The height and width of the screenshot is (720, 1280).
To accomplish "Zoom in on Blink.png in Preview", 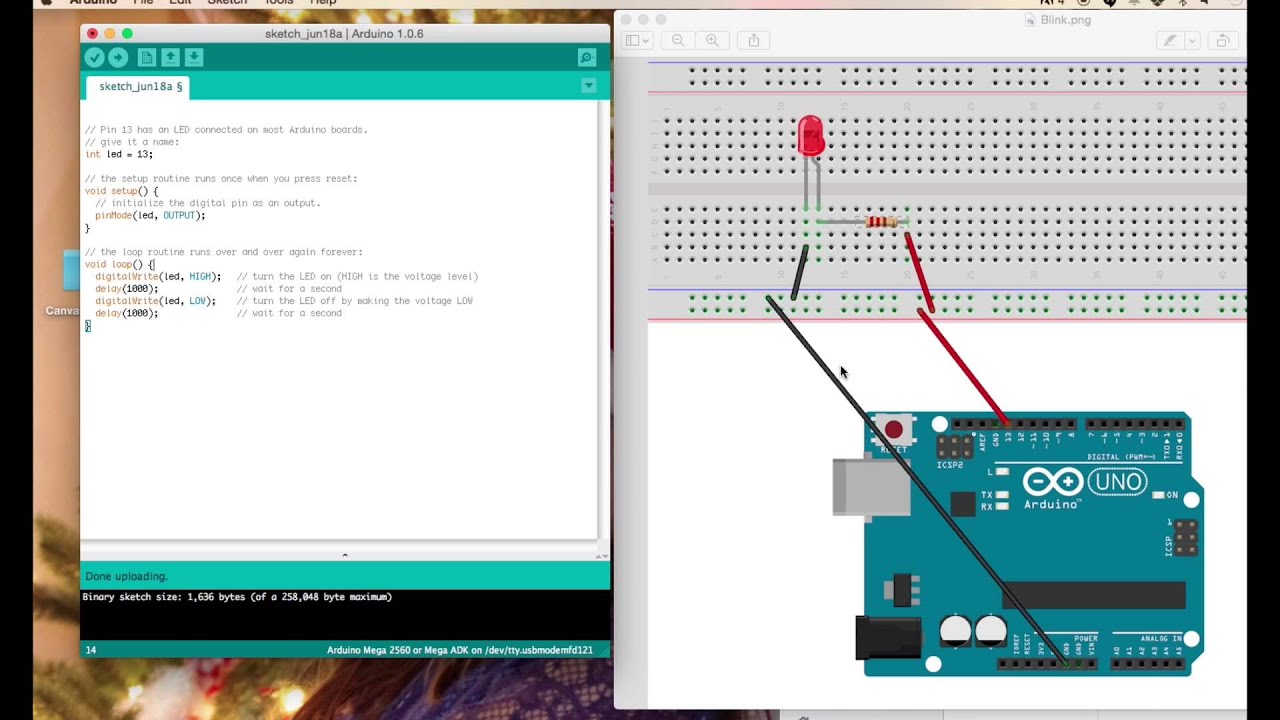I will (712, 41).
